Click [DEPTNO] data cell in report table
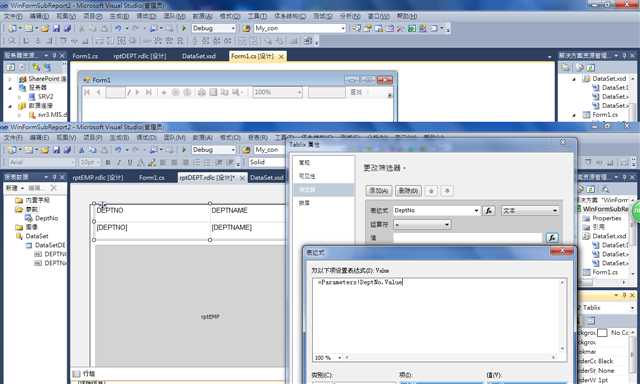Image resolution: width=640 pixels, height=384 pixels. click(112, 228)
